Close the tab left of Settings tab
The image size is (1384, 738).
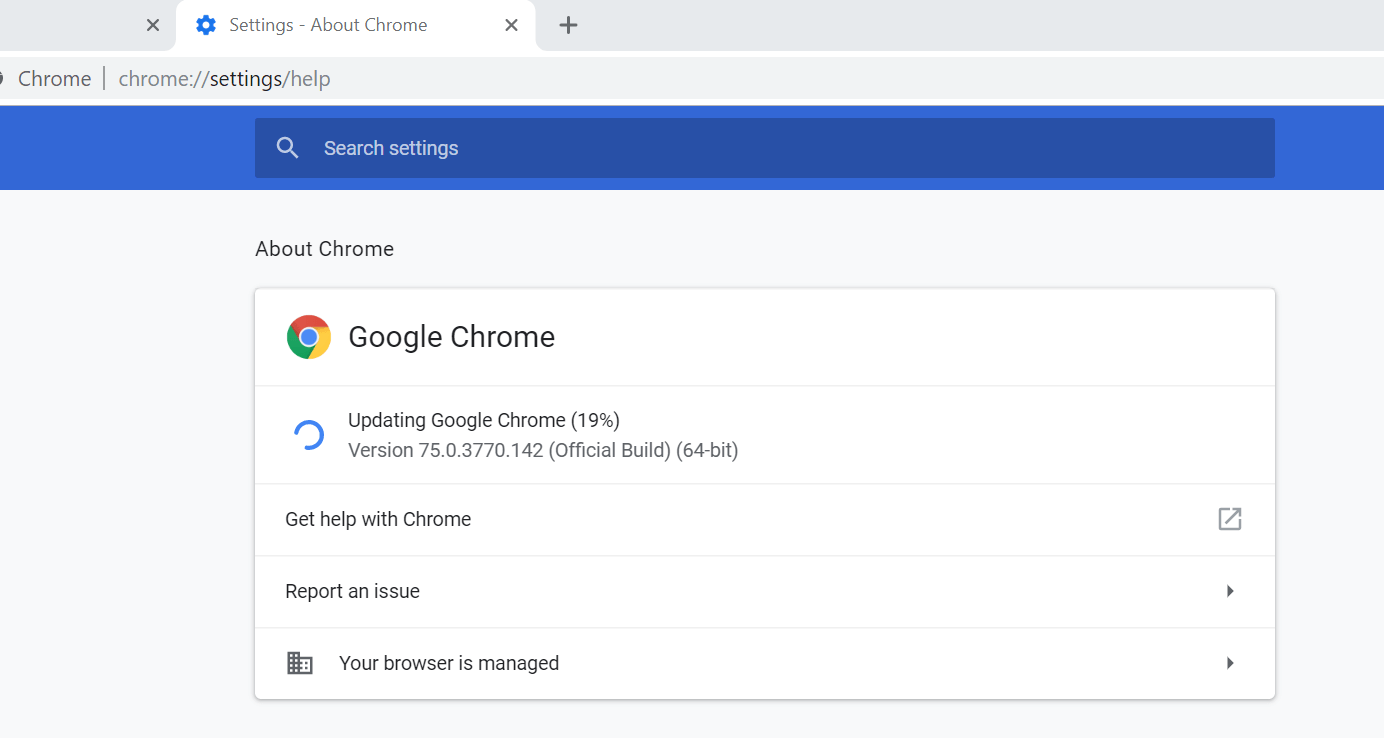click(x=153, y=25)
